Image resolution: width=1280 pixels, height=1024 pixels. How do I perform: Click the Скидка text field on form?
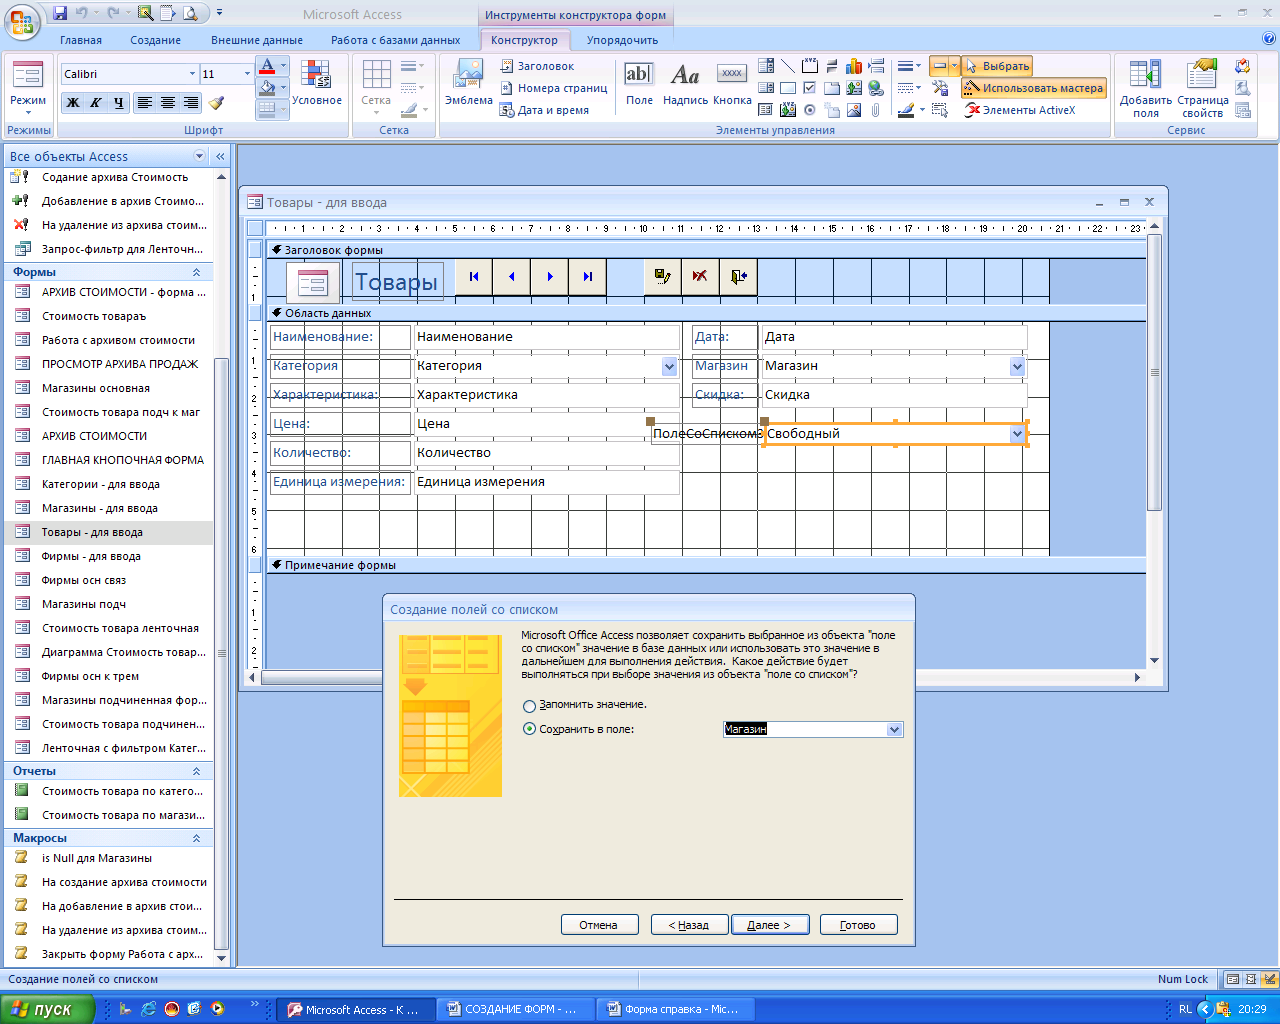coord(894,395)
